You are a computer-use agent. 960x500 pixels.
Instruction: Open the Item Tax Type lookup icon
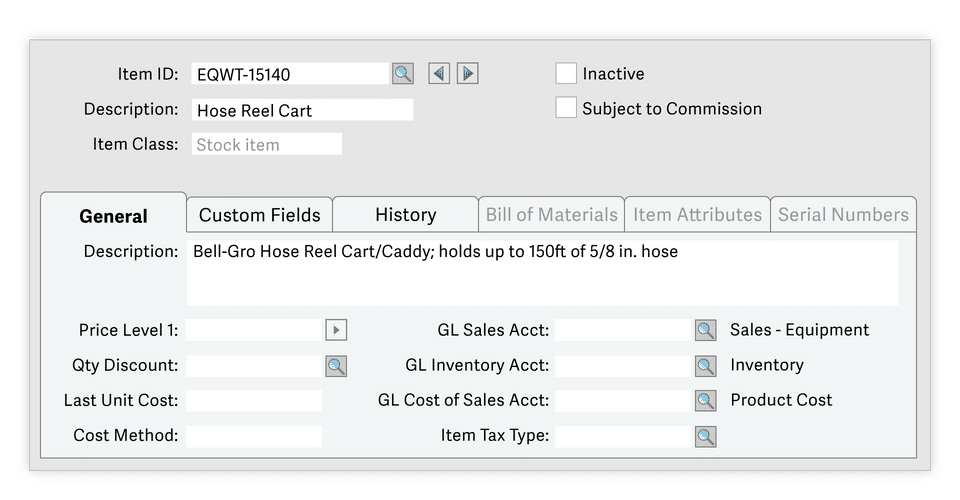point(706,436)
